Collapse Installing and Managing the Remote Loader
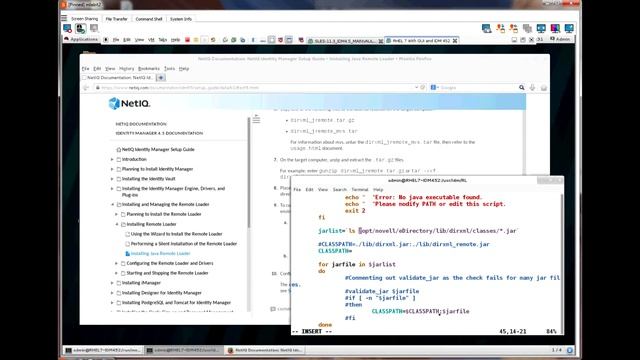The width and height of the screenshot is (640, 360). click(112, 204)
